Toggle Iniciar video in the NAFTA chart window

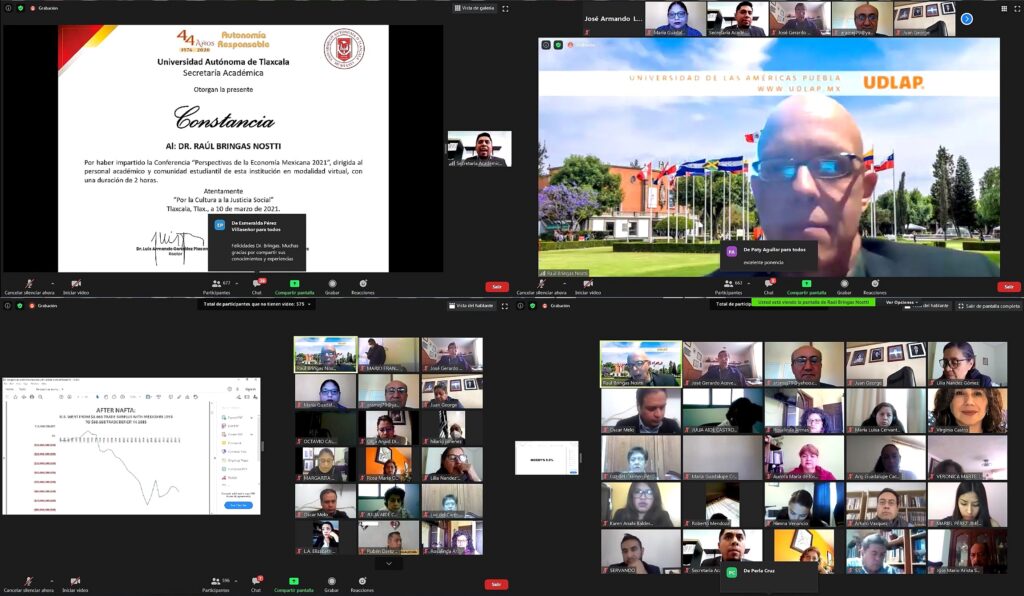(x=74, y=581)
